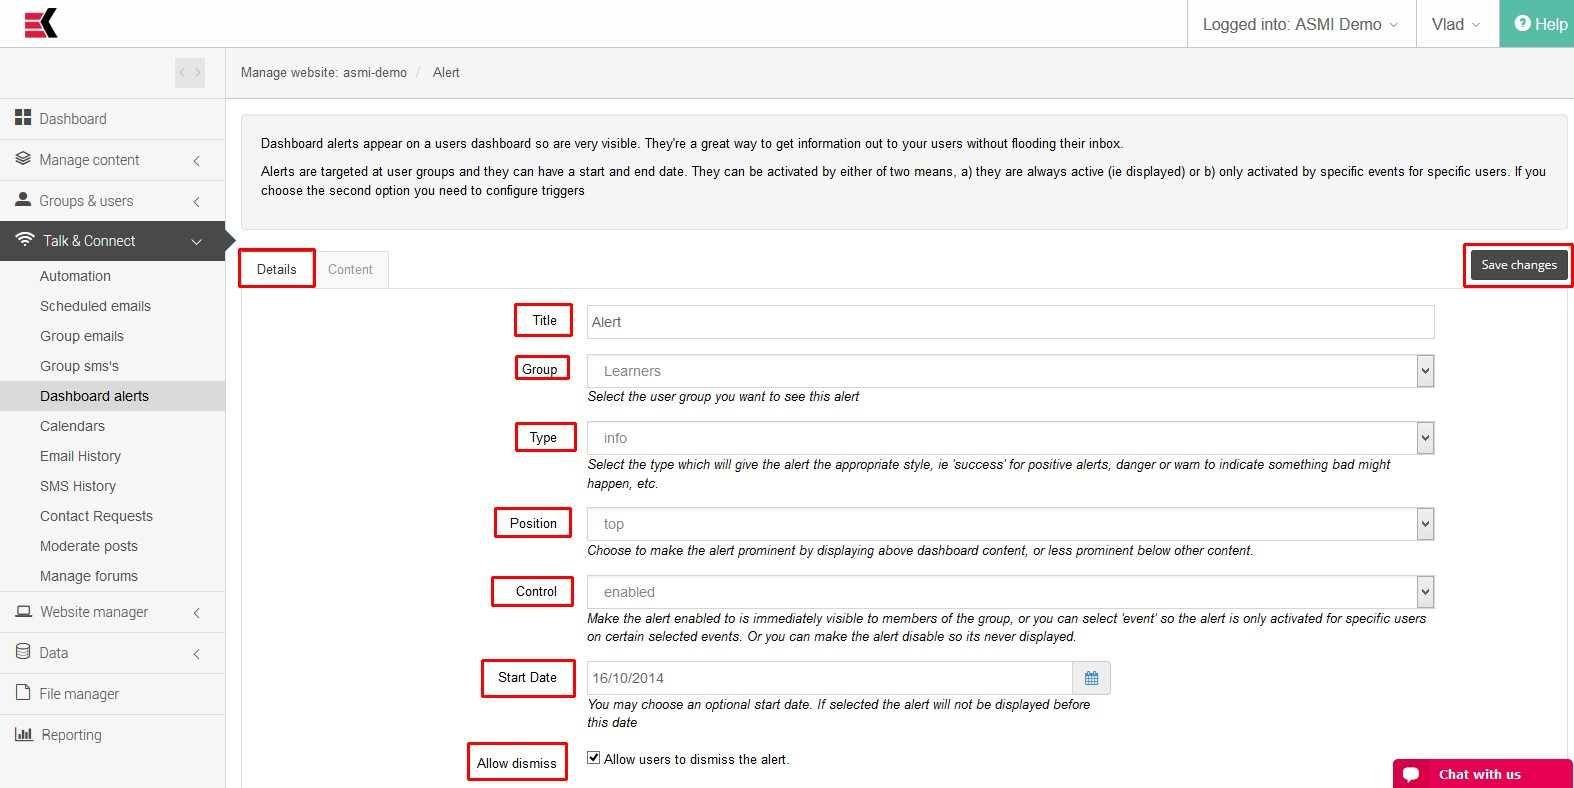The width and height of the screenshot is (1574, 788).
Task: Click the Manage content layers icon
Action: click(x=23, y=159)
